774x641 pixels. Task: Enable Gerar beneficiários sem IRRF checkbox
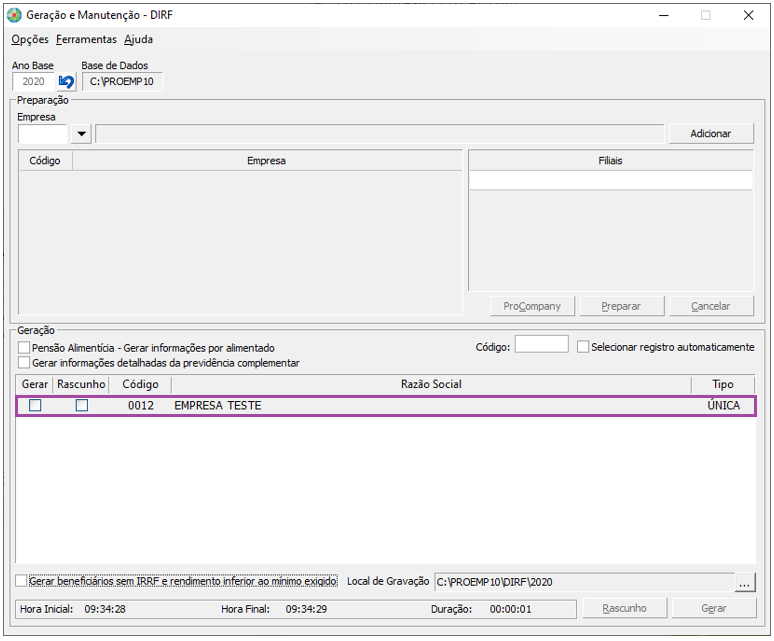(22, 581)
